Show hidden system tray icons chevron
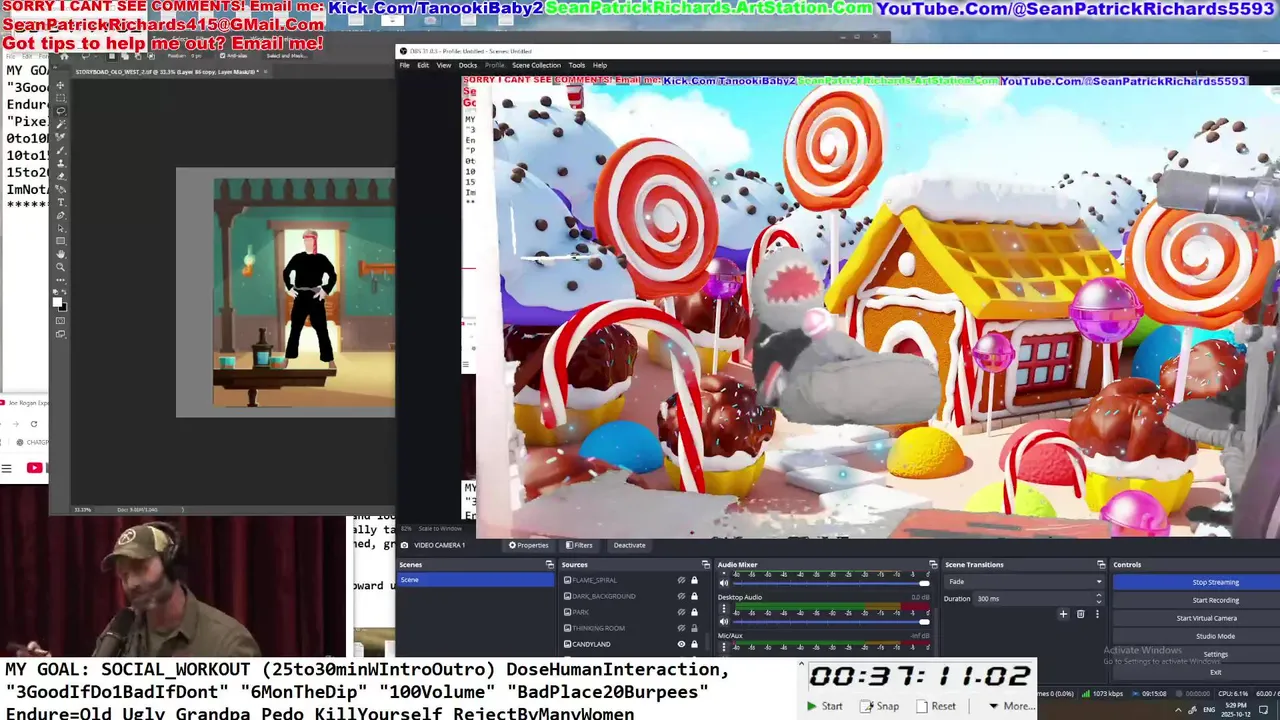Screen dimensions: 1280x720 [x=1178, y=709]
